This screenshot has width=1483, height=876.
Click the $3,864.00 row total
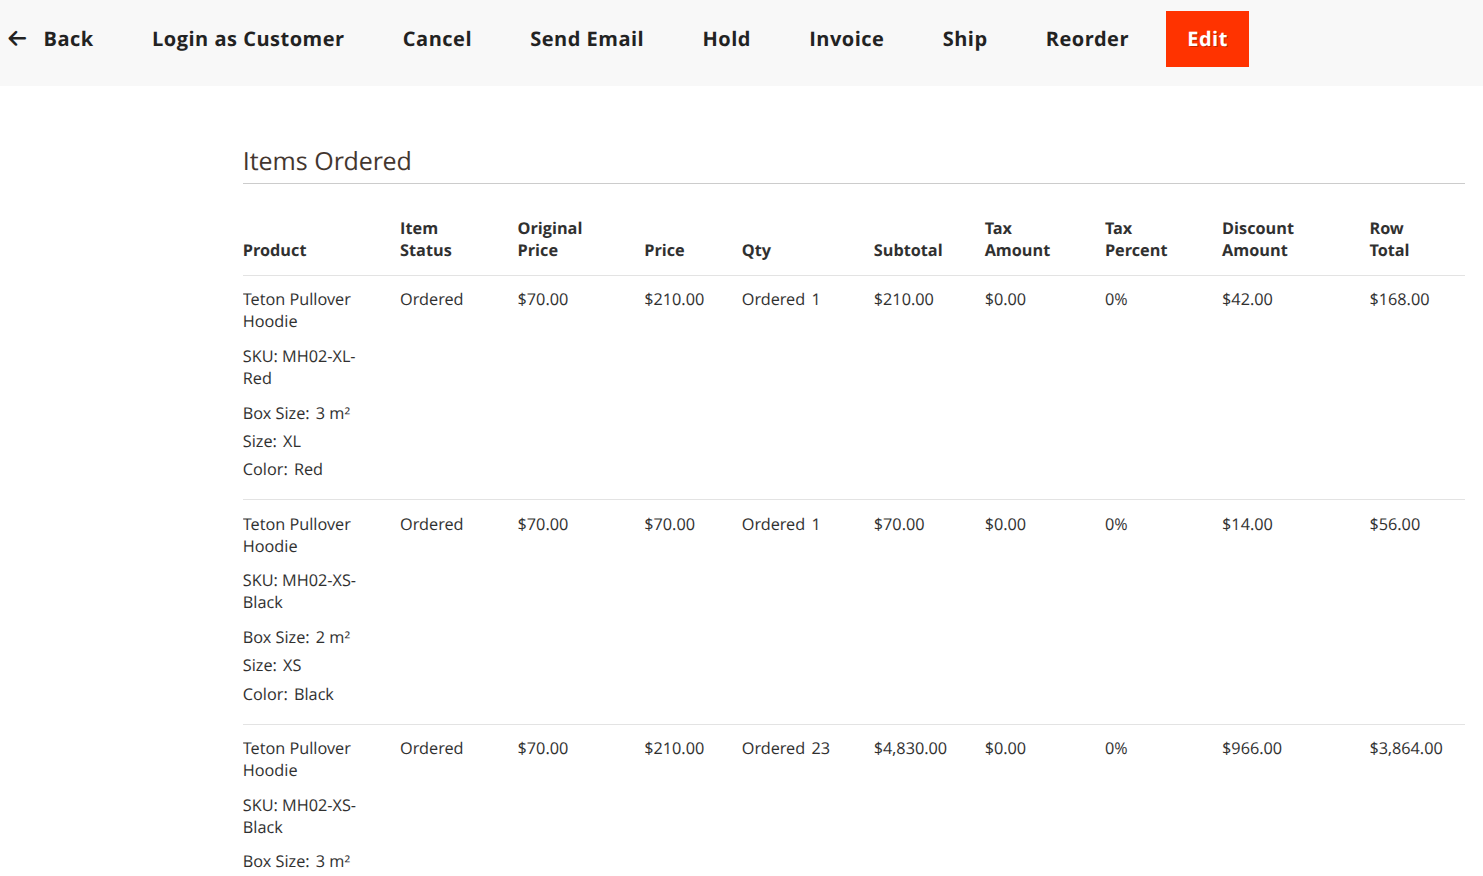(x=1406, y=748)
